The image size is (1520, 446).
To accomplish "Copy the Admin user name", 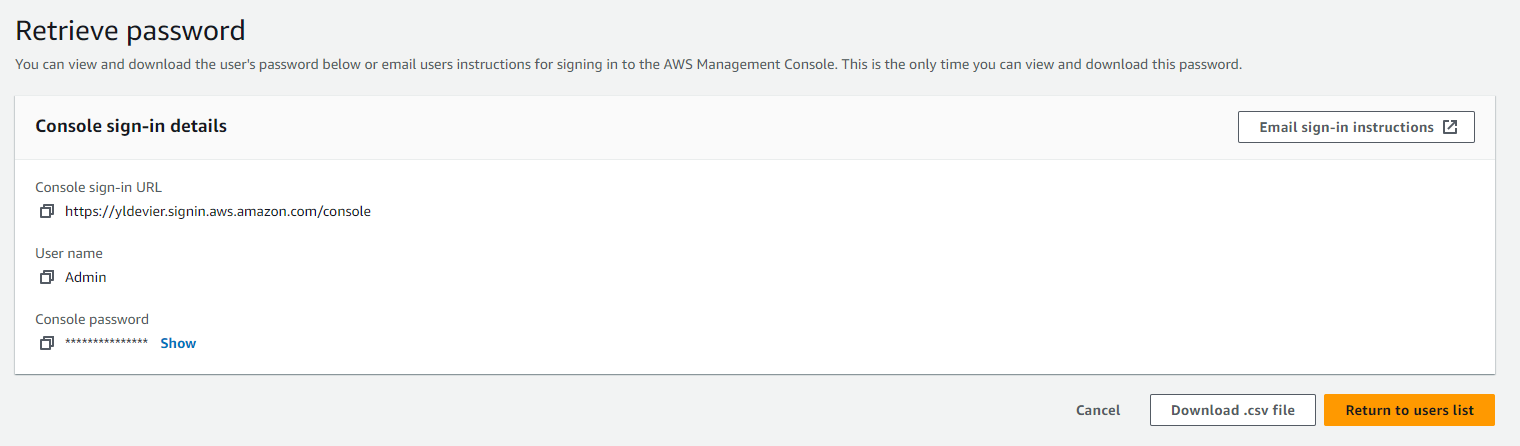I will (x=46, y=277).
